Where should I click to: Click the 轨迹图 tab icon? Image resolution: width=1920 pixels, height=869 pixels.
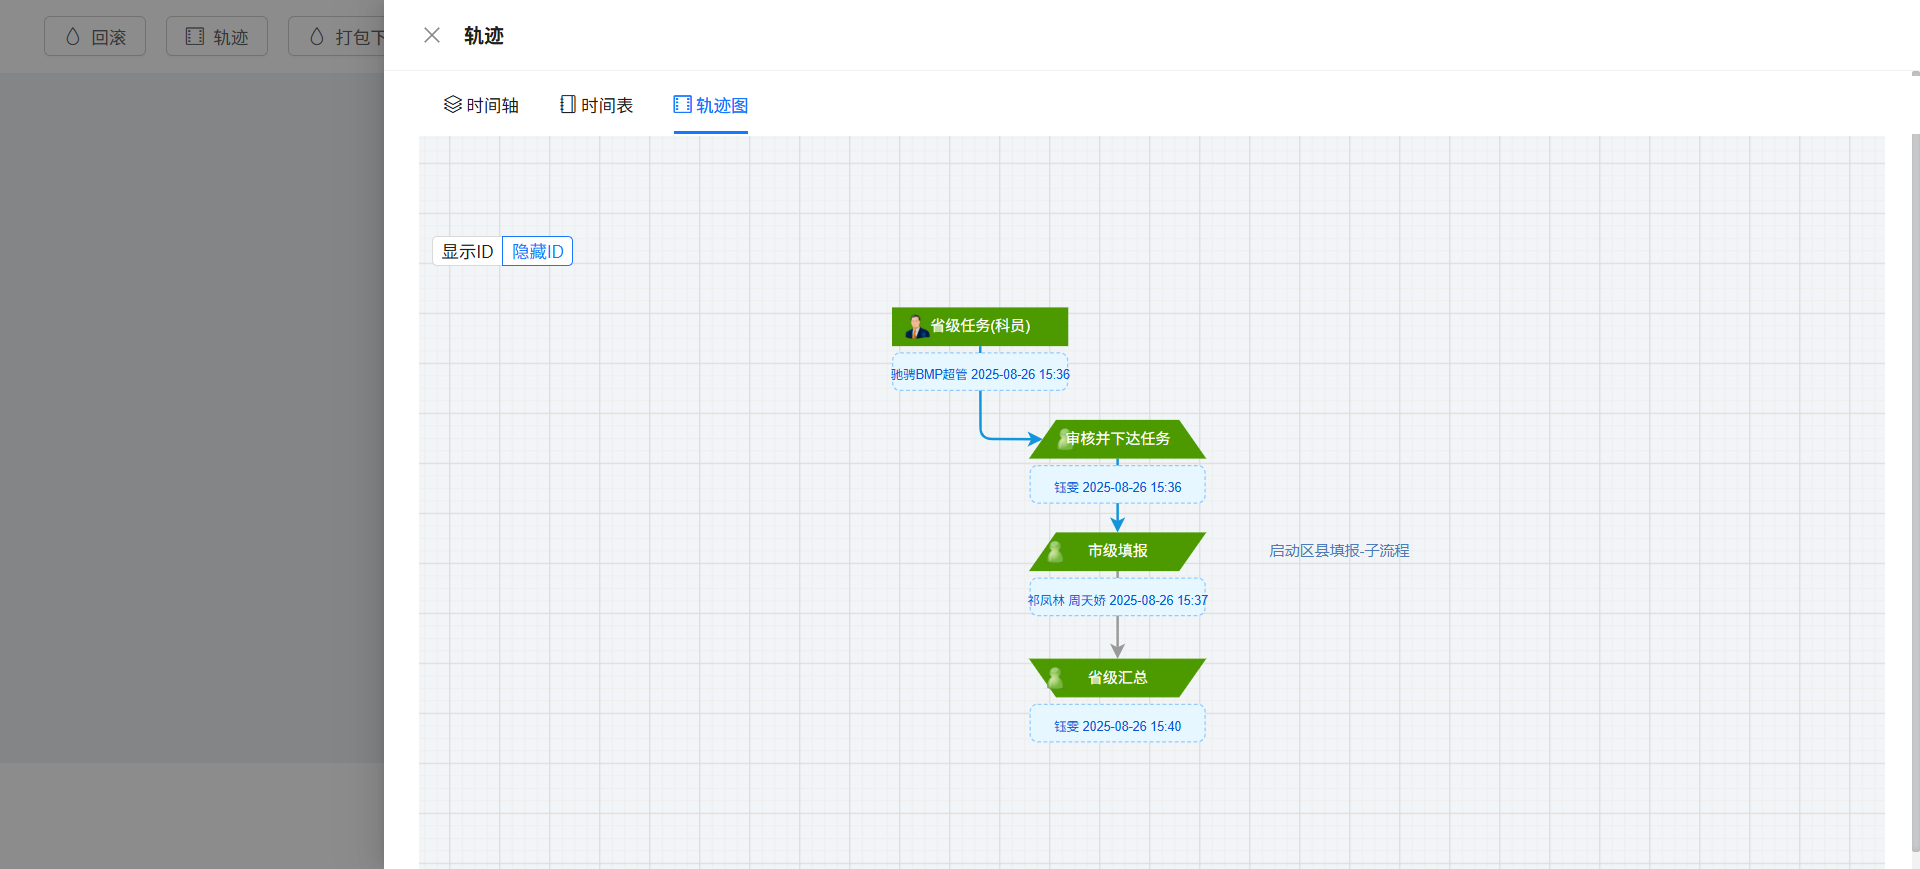click(683, 104)
